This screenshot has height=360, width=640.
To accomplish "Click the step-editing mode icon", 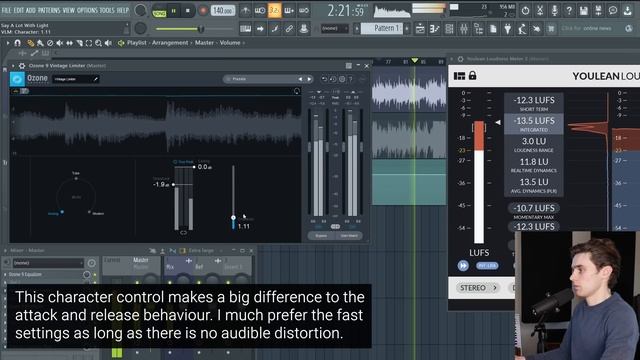I will 275,29.
